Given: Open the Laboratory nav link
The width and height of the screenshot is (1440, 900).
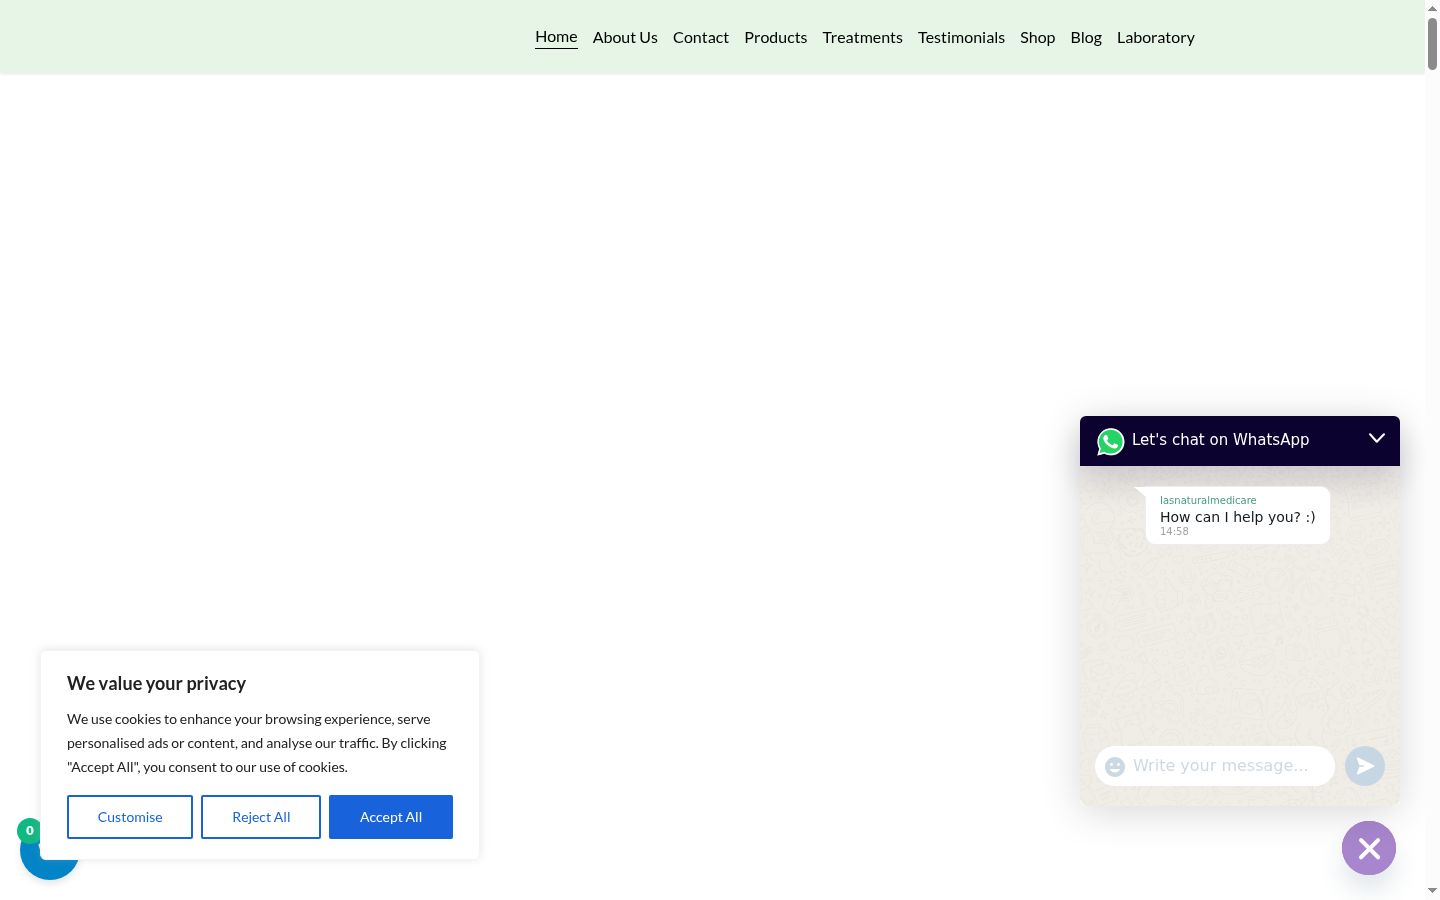Looking at the screenshot, I should [1156, 37].
